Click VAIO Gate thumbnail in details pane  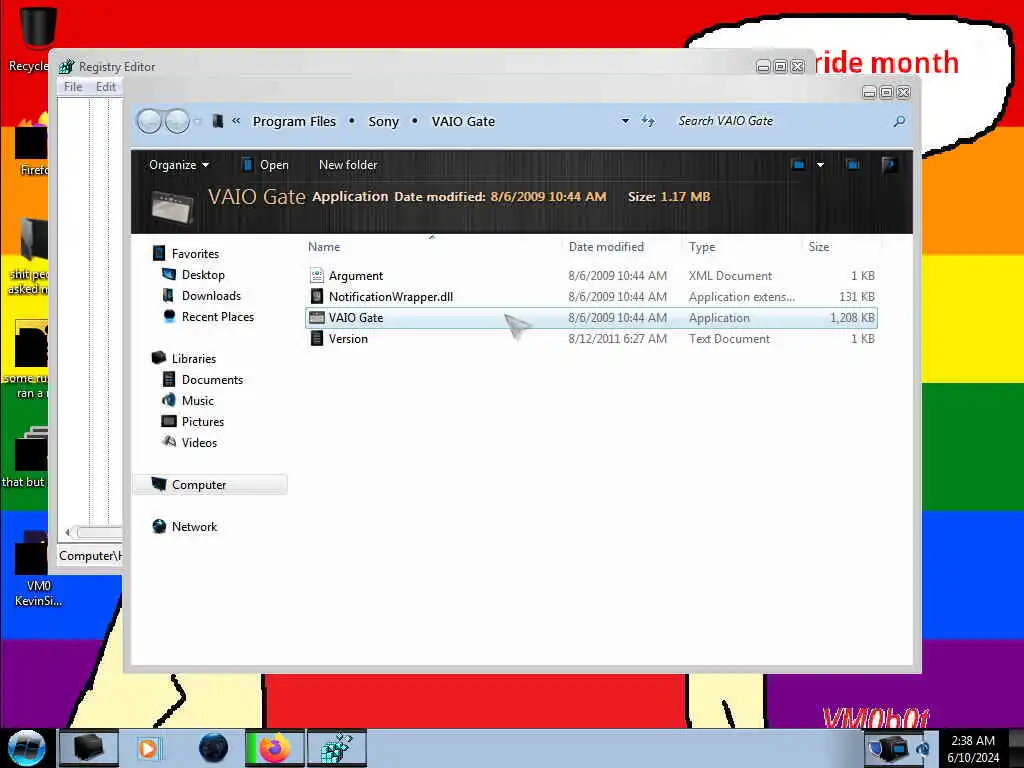pyautogui.click(x=172, y=206)
